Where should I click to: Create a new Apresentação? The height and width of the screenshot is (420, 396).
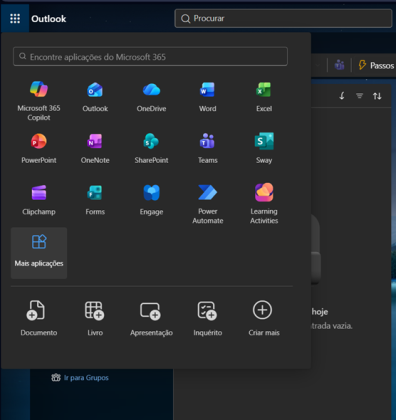coord(151,318)
